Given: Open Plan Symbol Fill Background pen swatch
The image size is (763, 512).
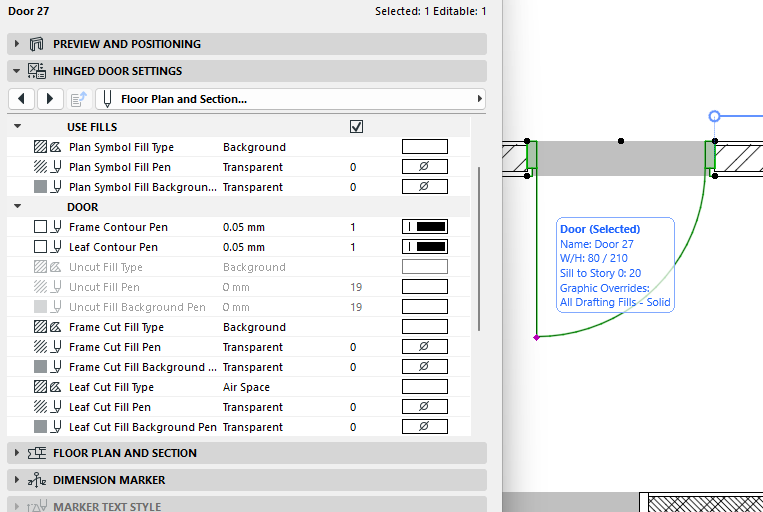Looking at the screenshot, I should tap(425, 186).
